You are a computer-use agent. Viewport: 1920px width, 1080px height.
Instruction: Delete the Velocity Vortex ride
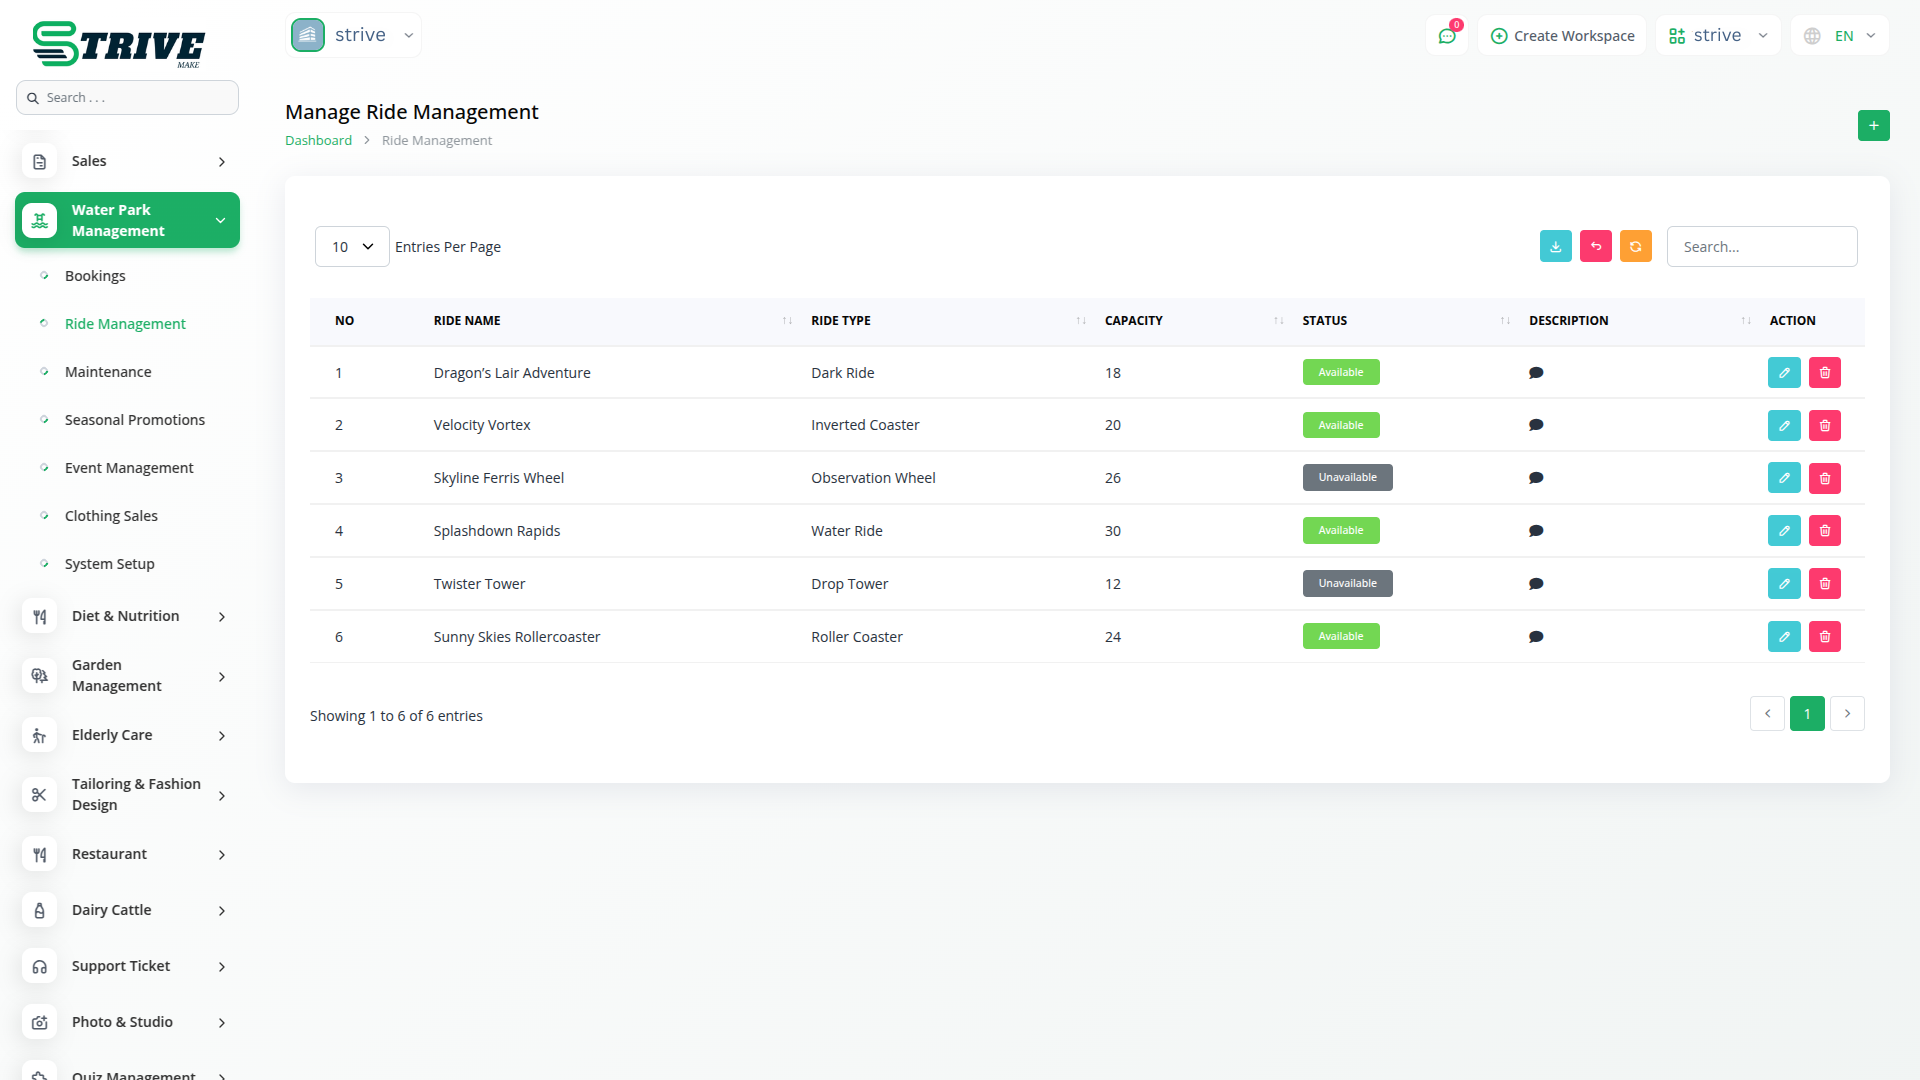point(1824,426)
